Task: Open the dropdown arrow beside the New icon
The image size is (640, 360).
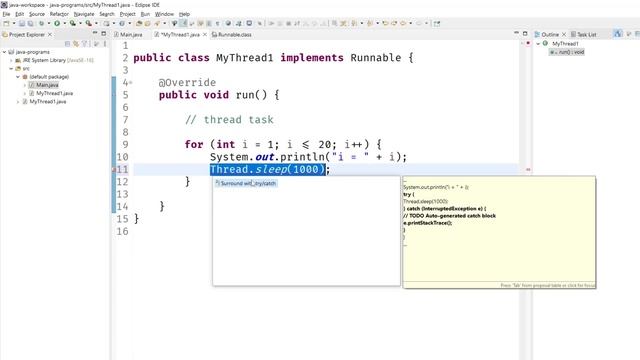Action: coord(13,23)
